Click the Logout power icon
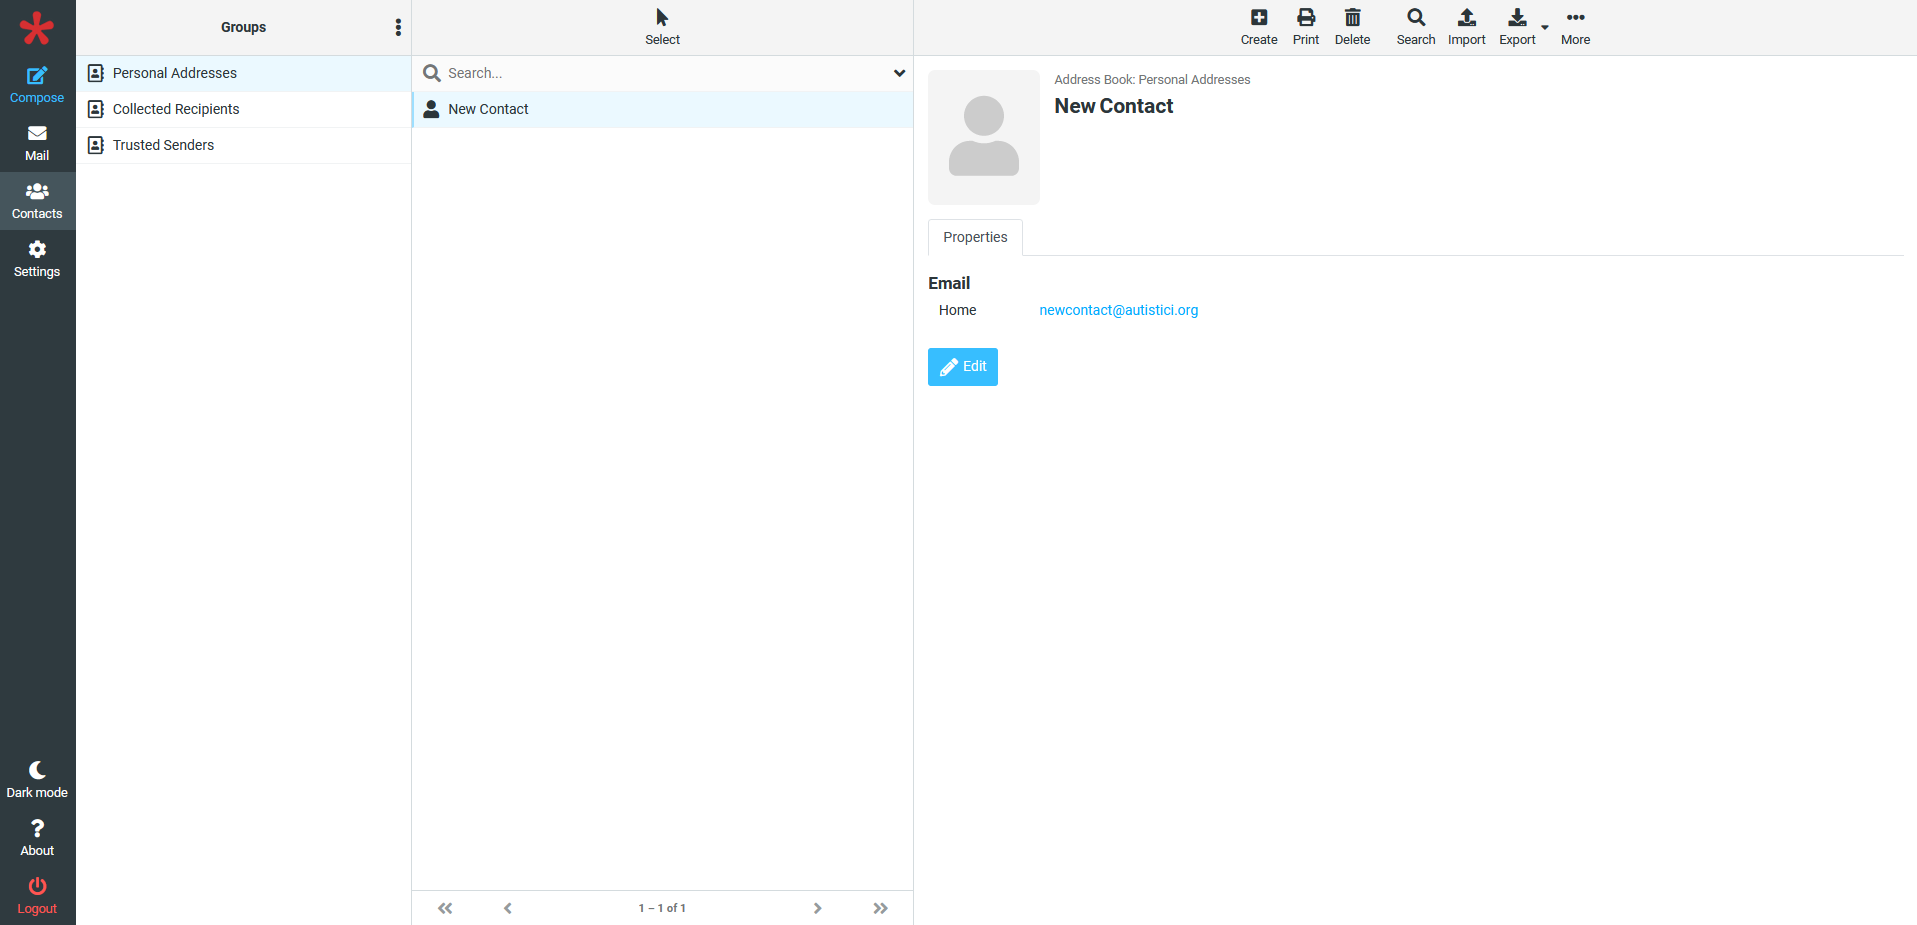 point(37,887)
